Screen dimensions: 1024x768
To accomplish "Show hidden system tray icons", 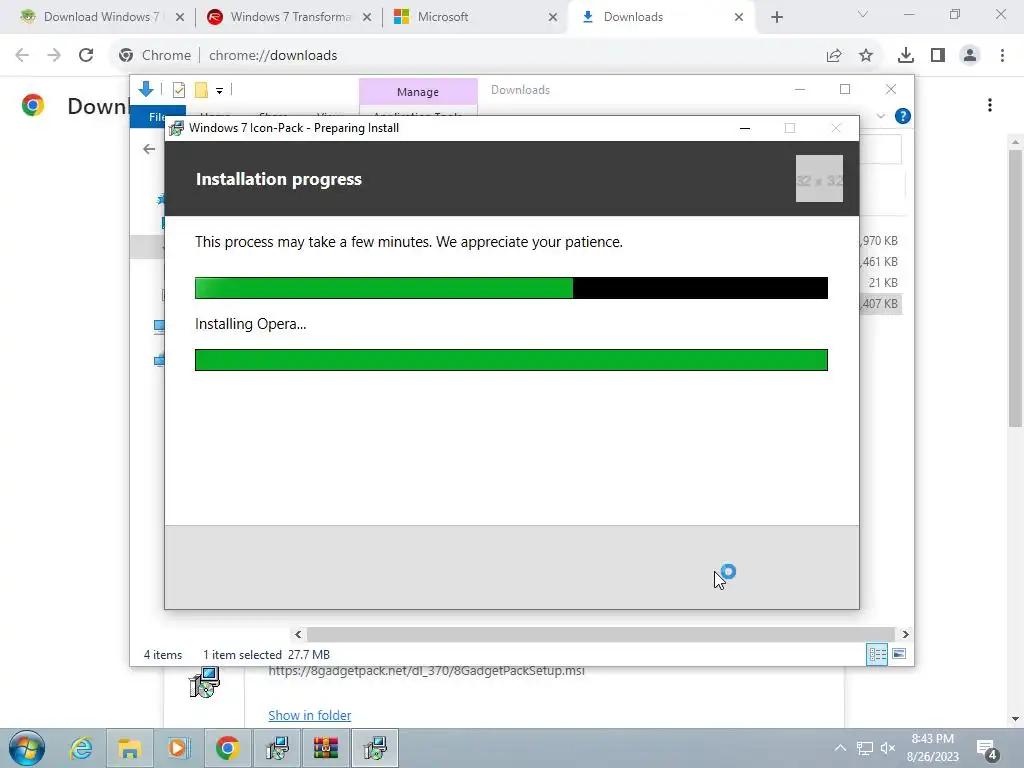I will pos(840,748).
